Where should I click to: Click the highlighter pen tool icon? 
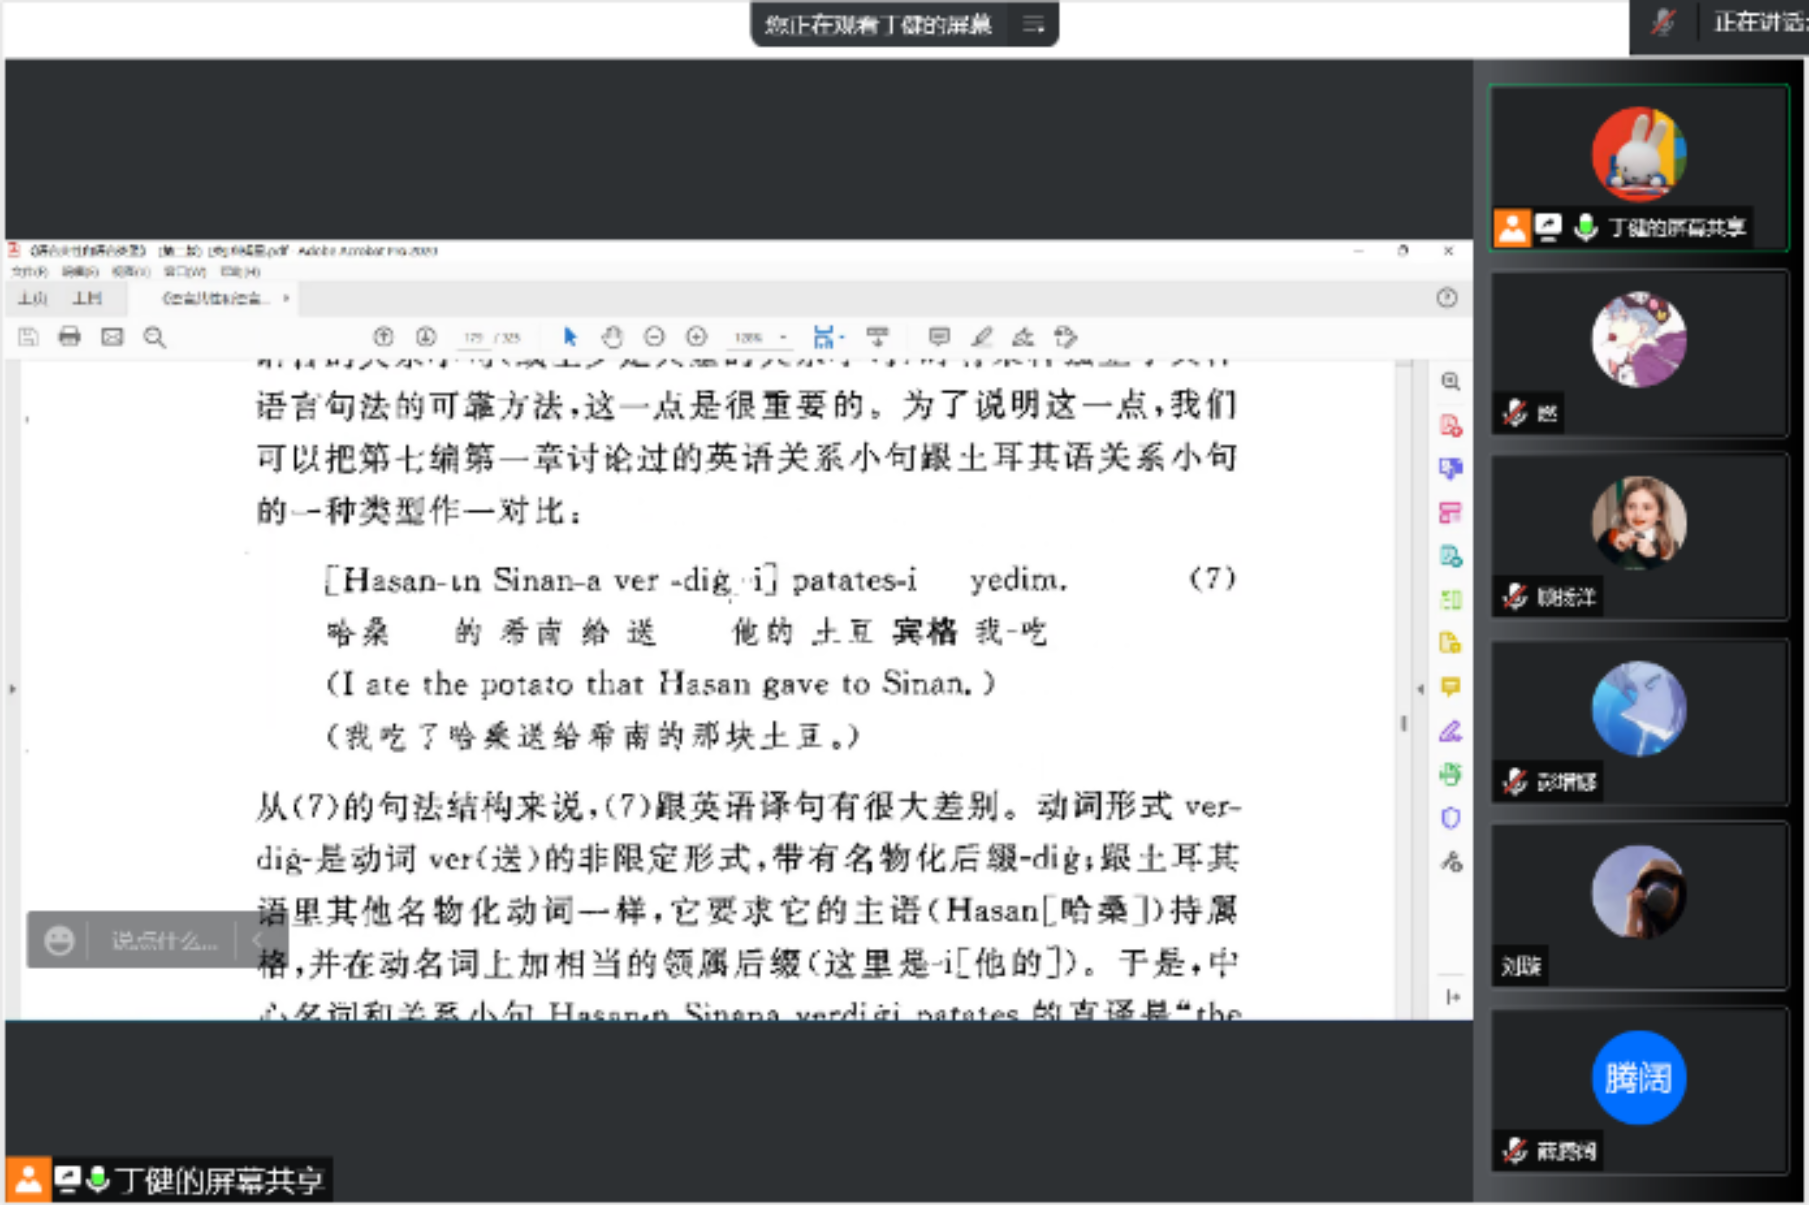(x=982, y=337)
